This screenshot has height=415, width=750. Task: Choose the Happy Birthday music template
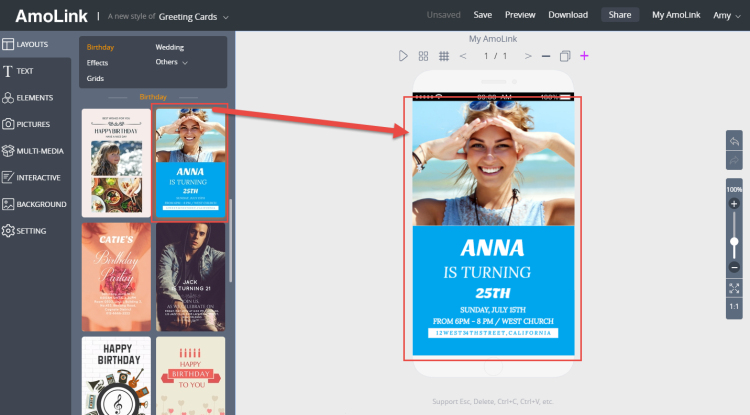(116, 376)
